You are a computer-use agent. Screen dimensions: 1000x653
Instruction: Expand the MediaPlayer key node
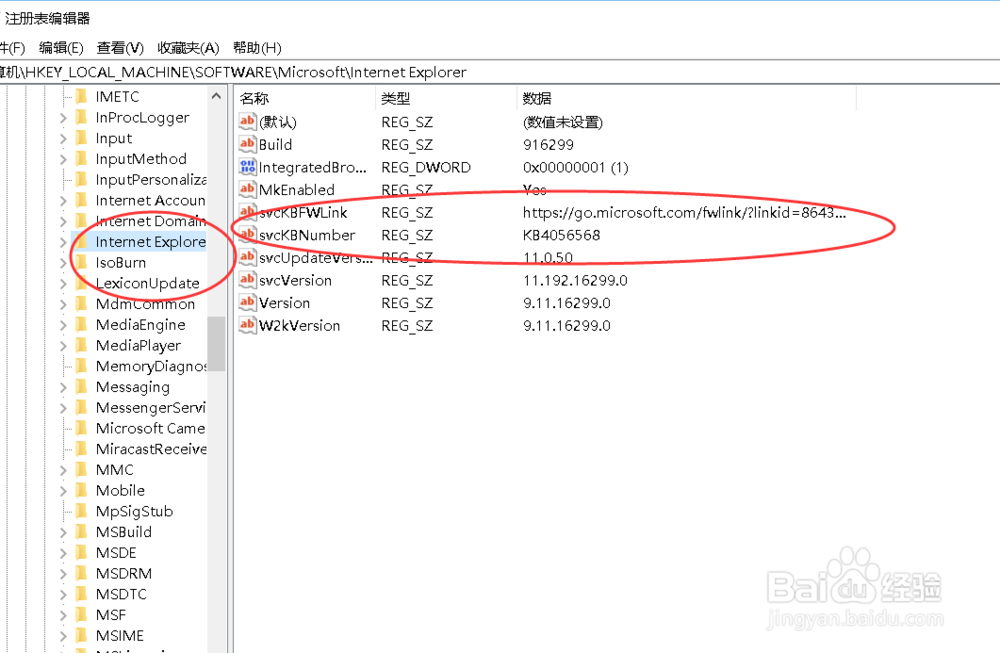[62, 346]
